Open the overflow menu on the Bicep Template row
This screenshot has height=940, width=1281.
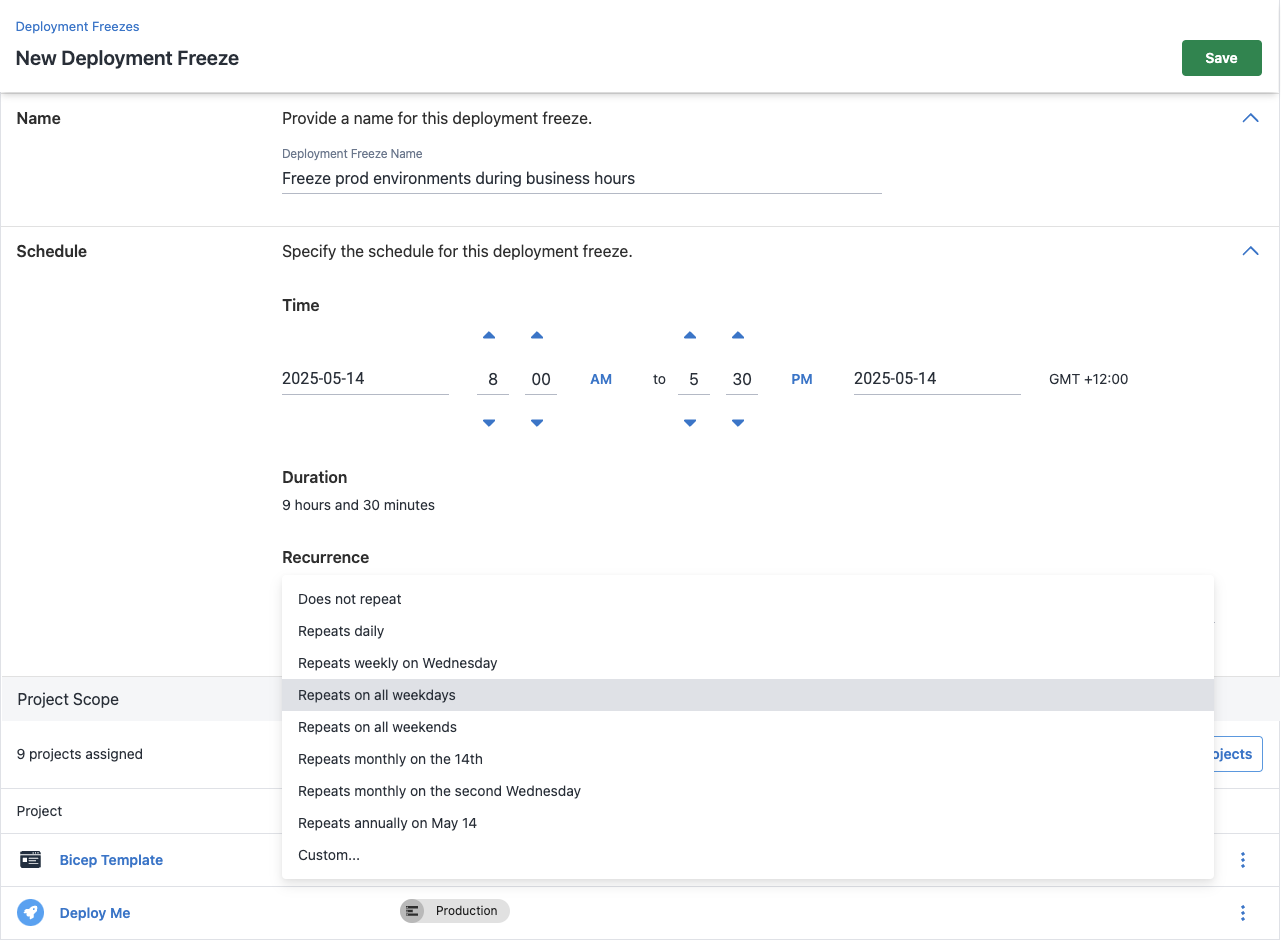click(x=1242, y=859)
